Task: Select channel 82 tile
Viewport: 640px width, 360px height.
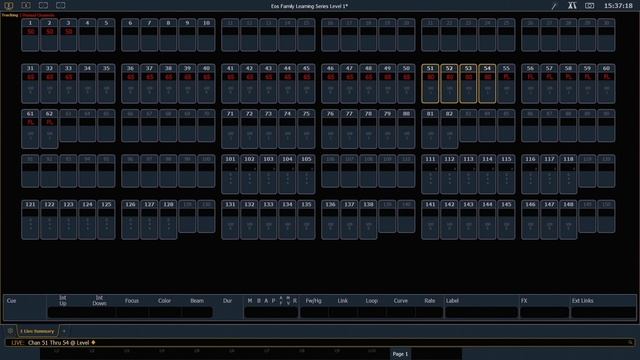Action: click(x=449, y=129)
